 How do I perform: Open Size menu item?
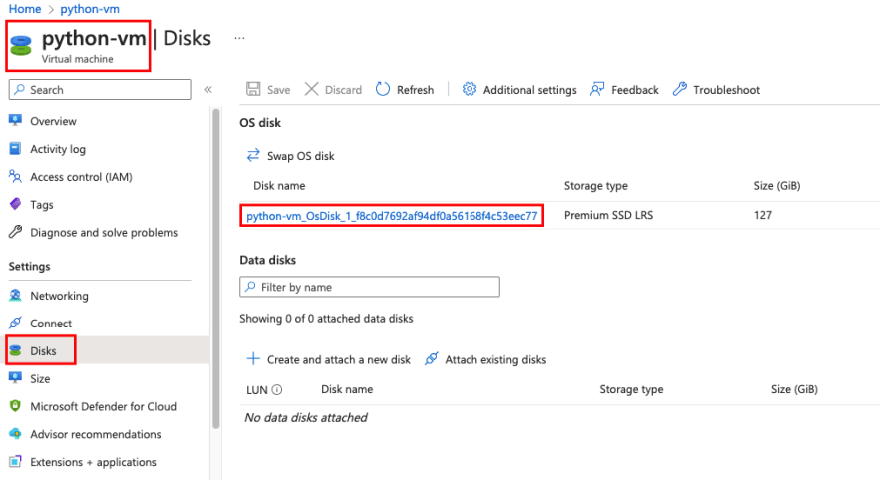click(x=40, y=378)
